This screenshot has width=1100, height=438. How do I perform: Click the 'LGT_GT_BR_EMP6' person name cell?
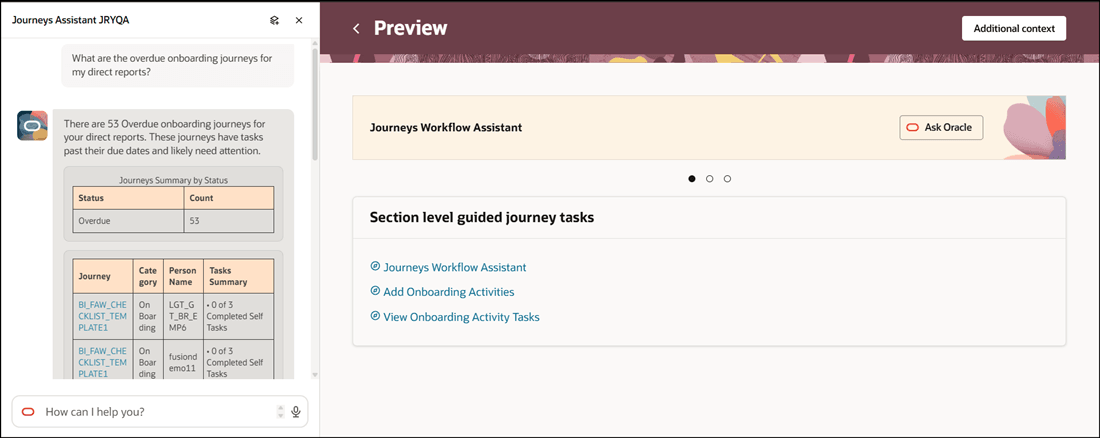tap(183, 317)
